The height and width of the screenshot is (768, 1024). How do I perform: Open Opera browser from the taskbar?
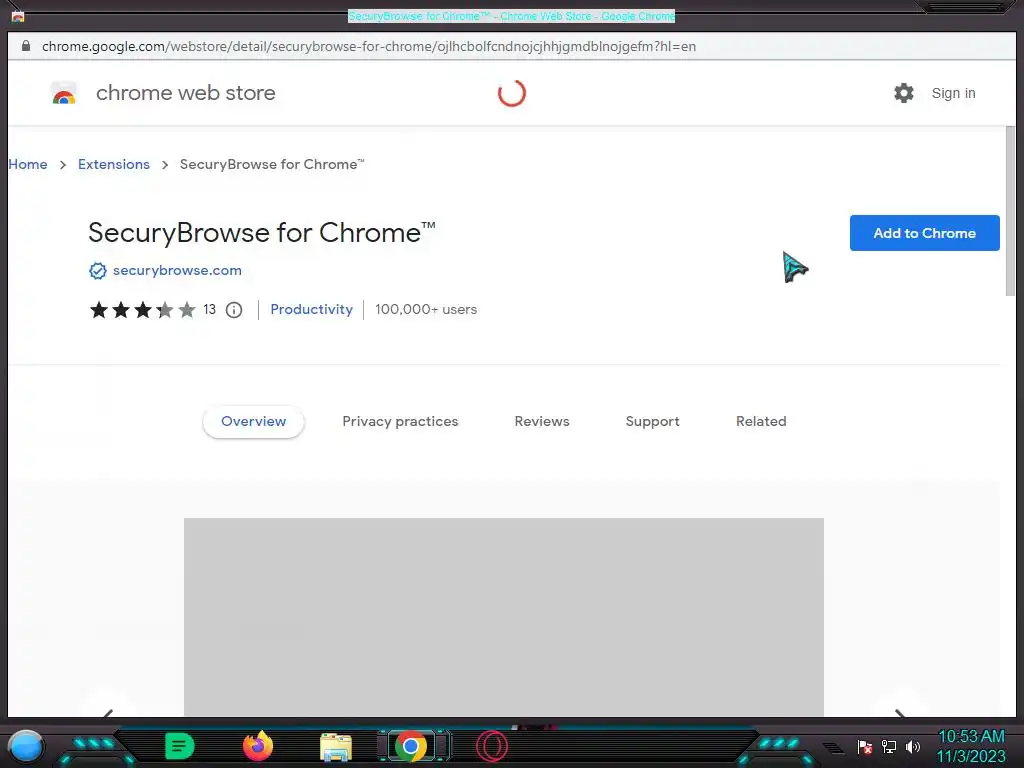click(492, 746)
